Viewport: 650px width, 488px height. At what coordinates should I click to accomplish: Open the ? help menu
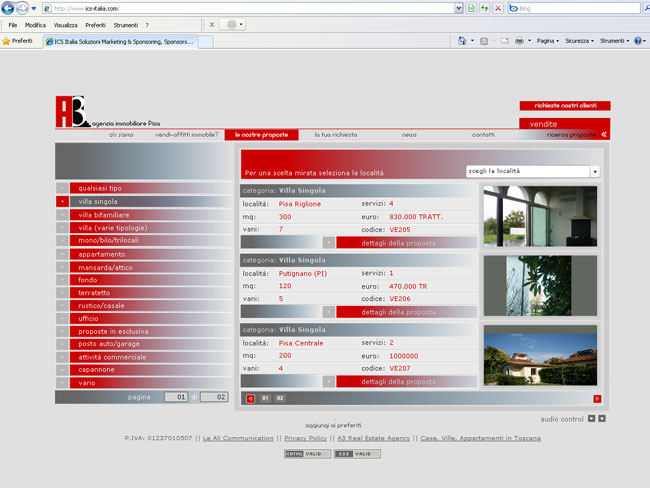pos(147,25)
